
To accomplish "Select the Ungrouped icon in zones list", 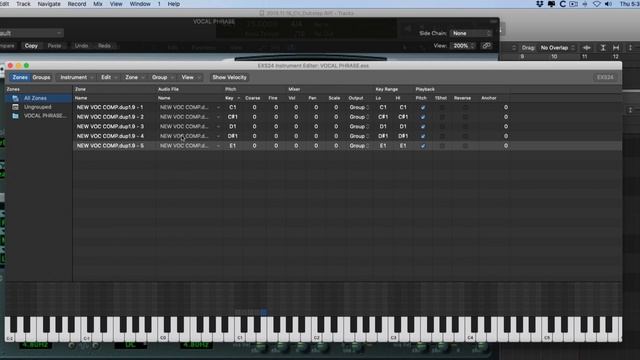I will tap(16, 107).
